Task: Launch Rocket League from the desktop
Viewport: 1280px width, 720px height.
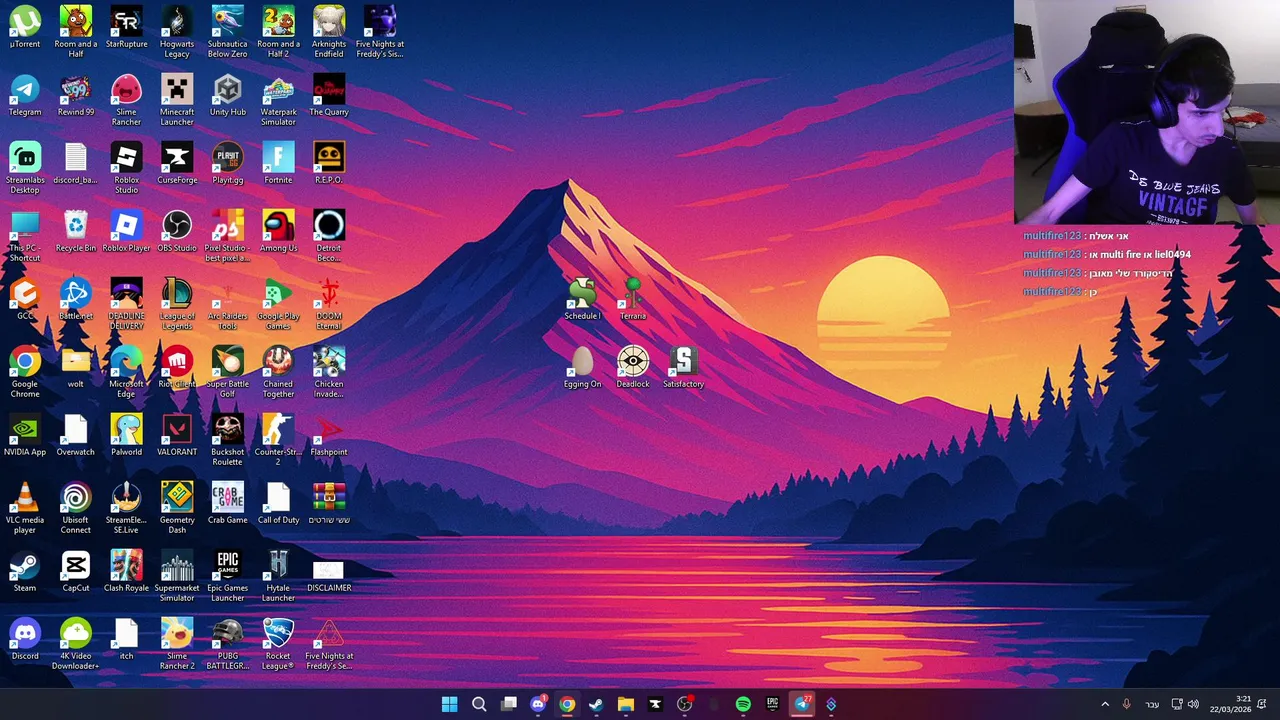Action: [x=278, y=644]
